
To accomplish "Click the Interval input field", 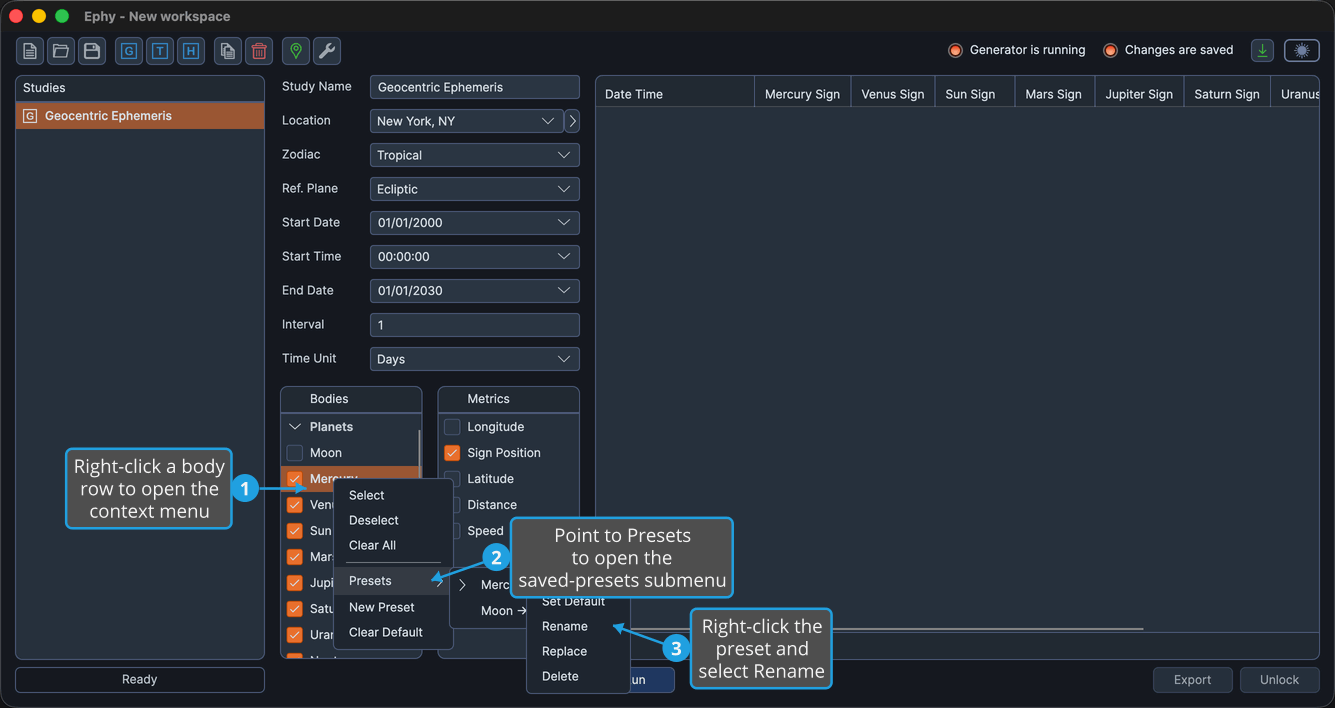I will point(475,325).
